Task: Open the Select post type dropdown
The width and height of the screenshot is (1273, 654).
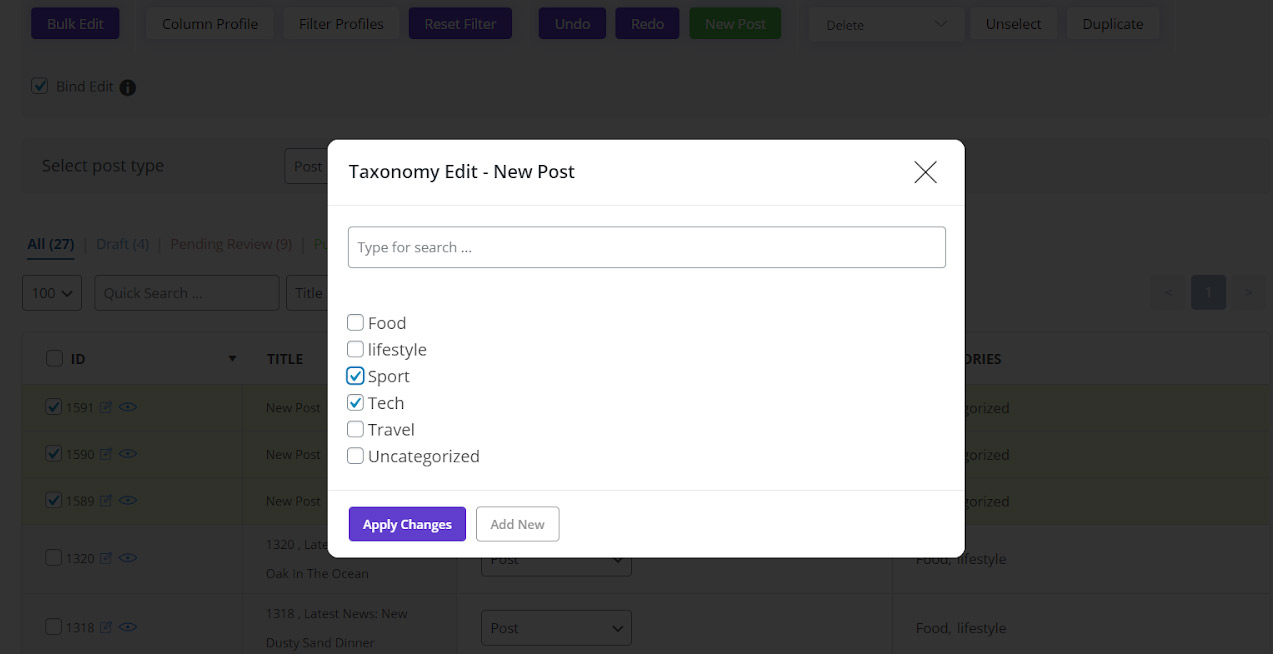Action: click(x=307, y=166)
